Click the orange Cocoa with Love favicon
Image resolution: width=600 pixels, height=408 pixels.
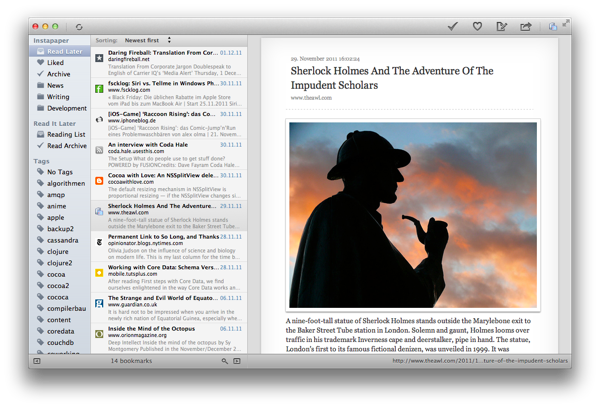(x=99, y=181)
